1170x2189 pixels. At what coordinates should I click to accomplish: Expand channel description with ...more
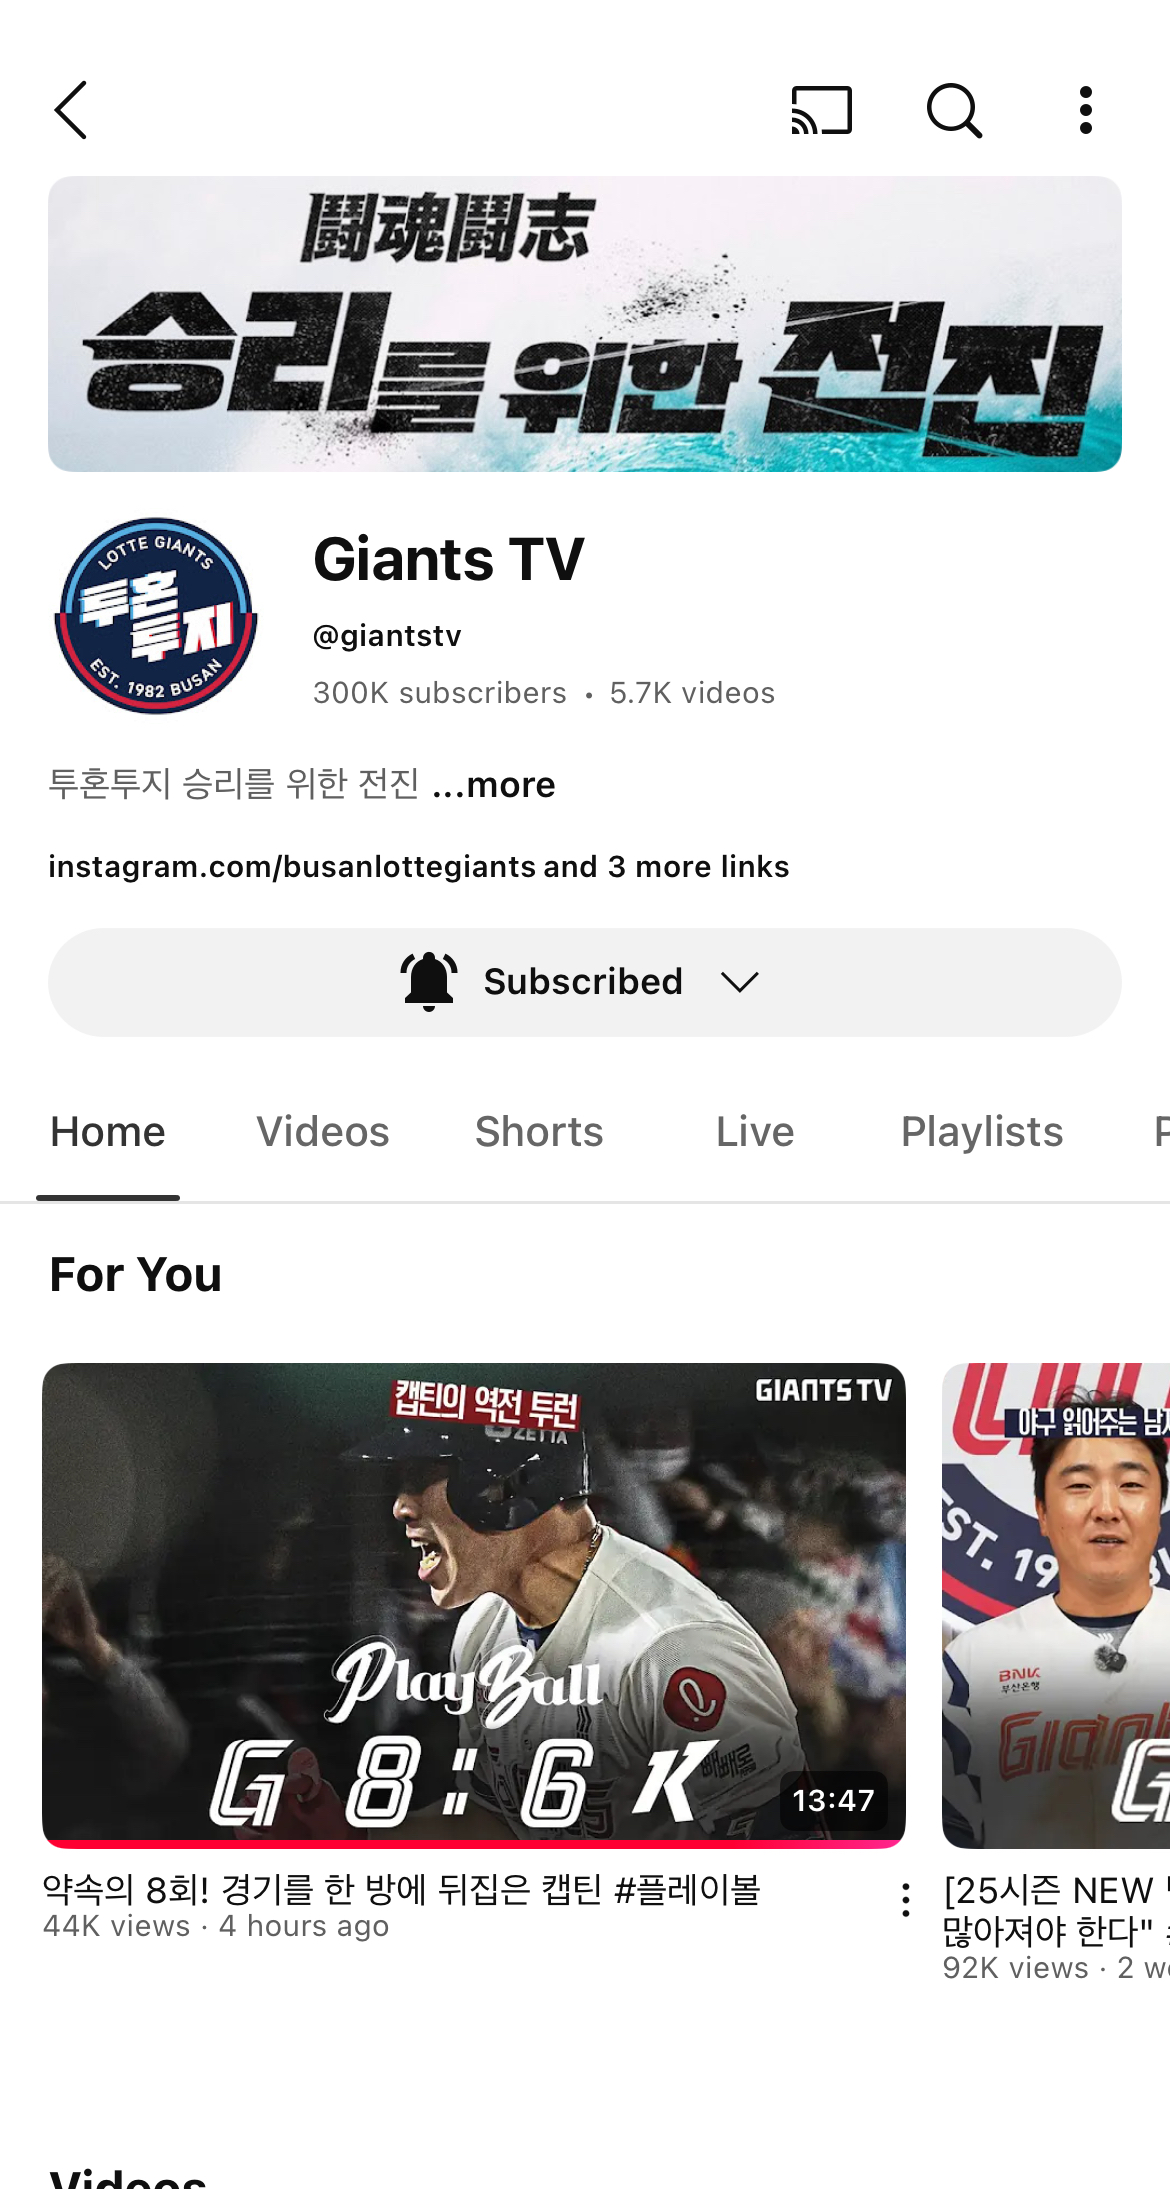[x=494, y=785]
